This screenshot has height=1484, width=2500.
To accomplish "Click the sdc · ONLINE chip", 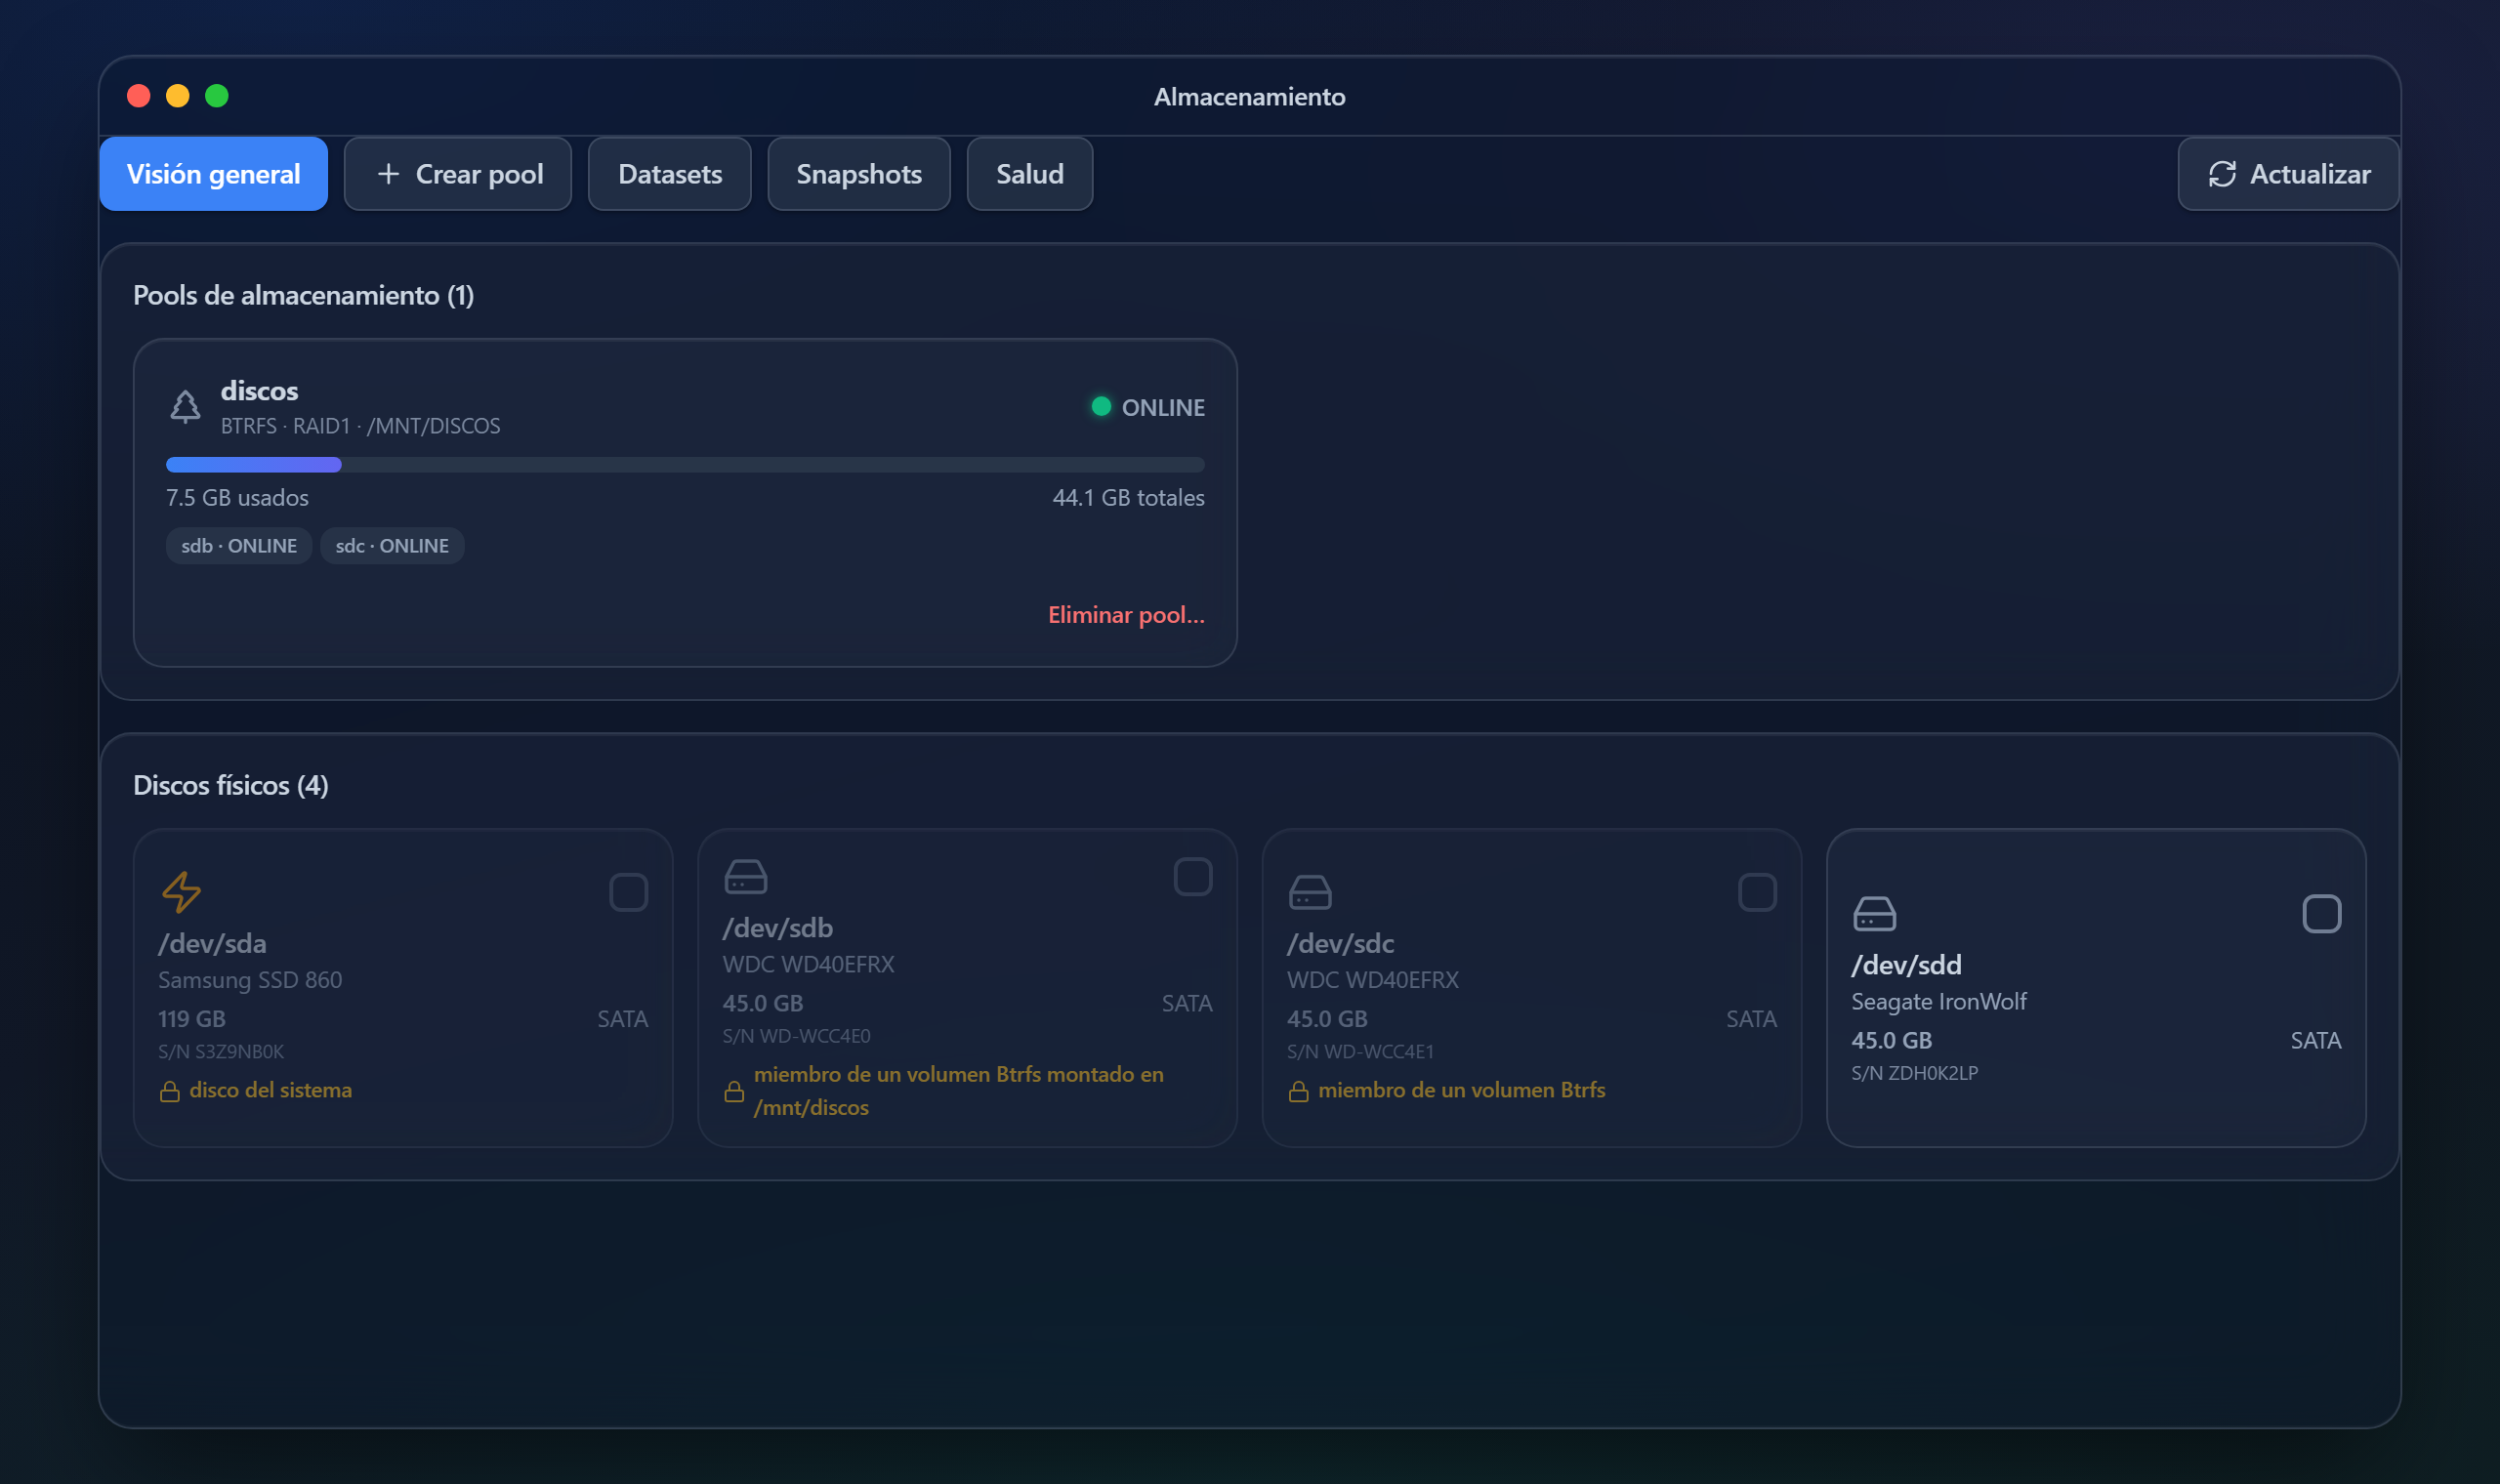I will [392, 546].
